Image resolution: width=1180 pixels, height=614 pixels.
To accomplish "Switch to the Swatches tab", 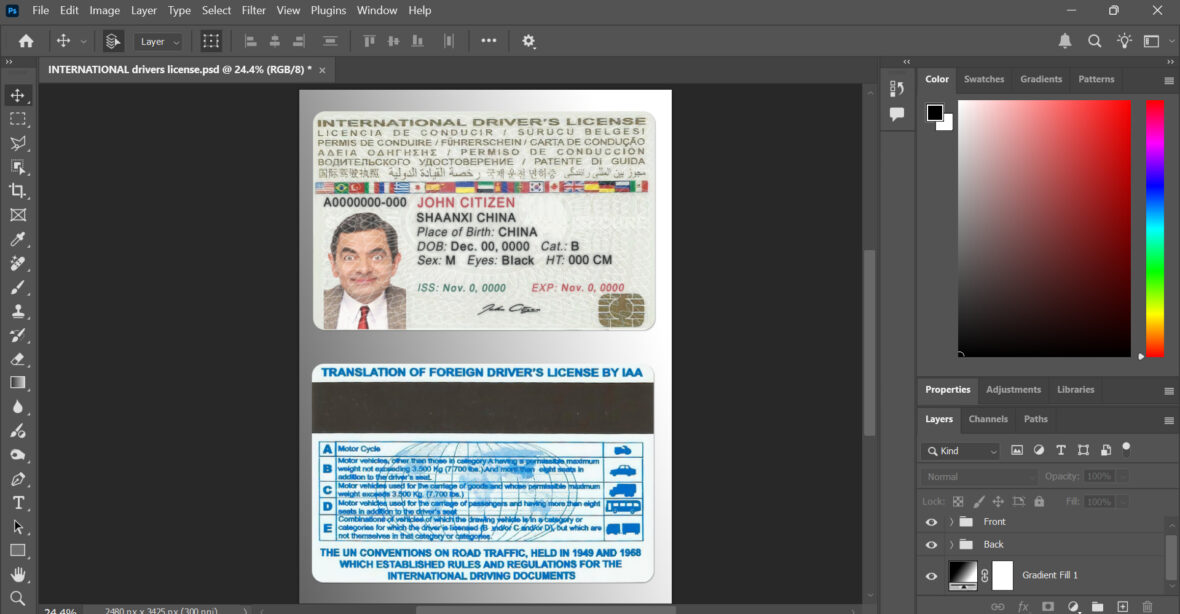I will (x=984, y=79).
